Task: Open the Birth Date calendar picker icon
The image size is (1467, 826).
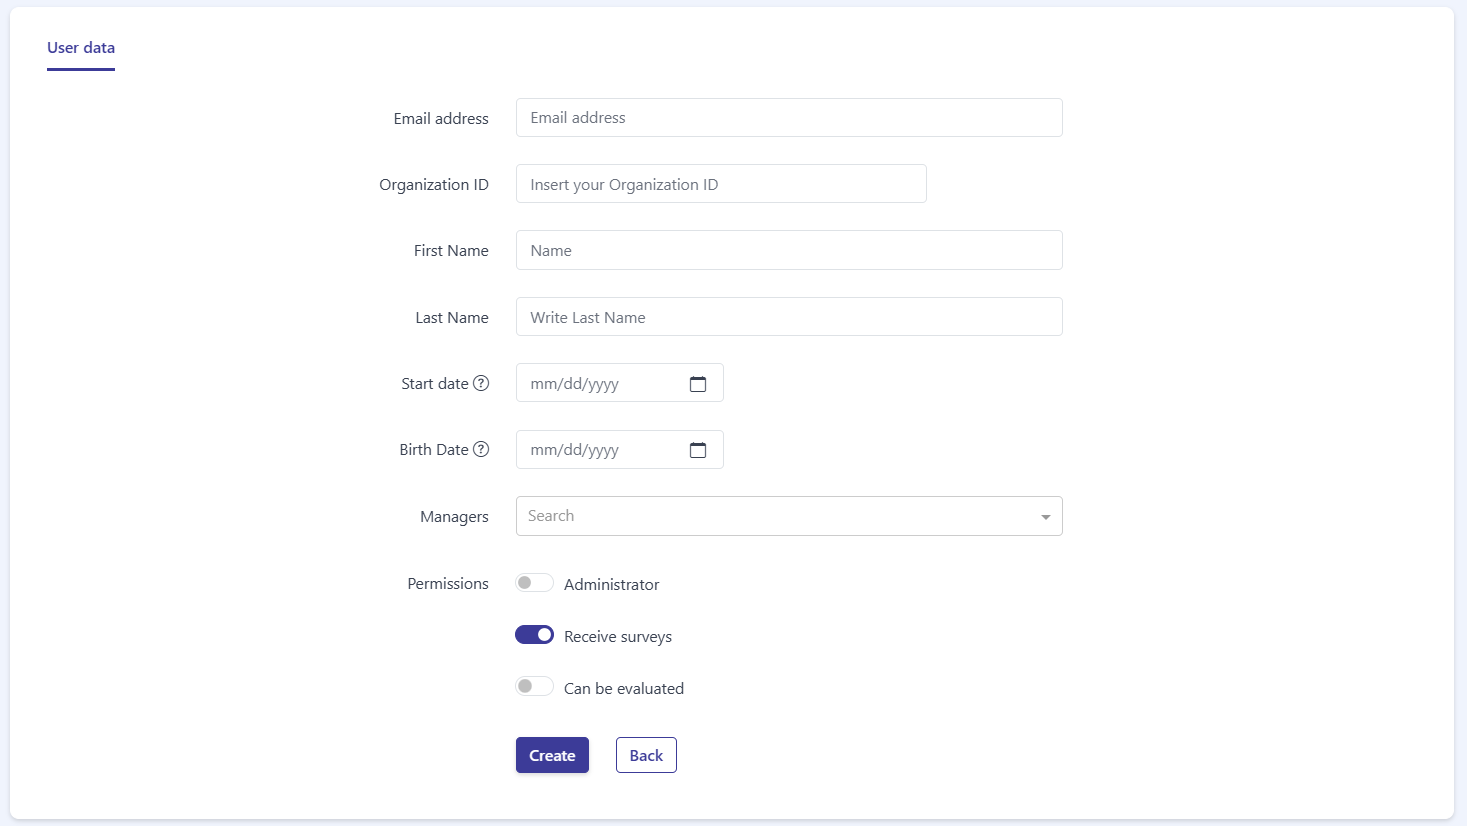Action: [698, 450]
